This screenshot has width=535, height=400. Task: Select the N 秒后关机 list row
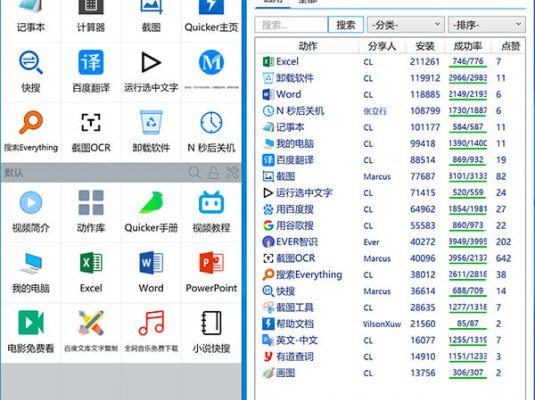tap(391, 111)
